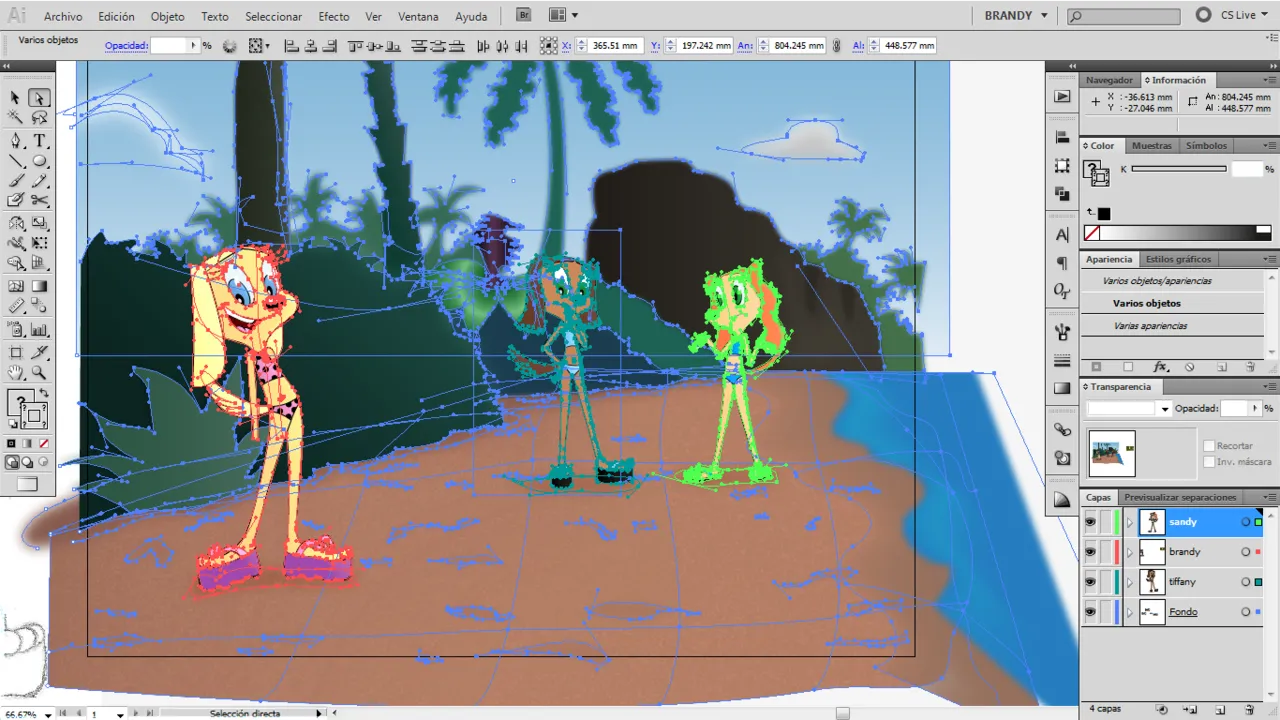Viewport: 1280px width, 720px height.
Task: Click the grayscale color ramp bar
Action: [x=1186, y=233]
